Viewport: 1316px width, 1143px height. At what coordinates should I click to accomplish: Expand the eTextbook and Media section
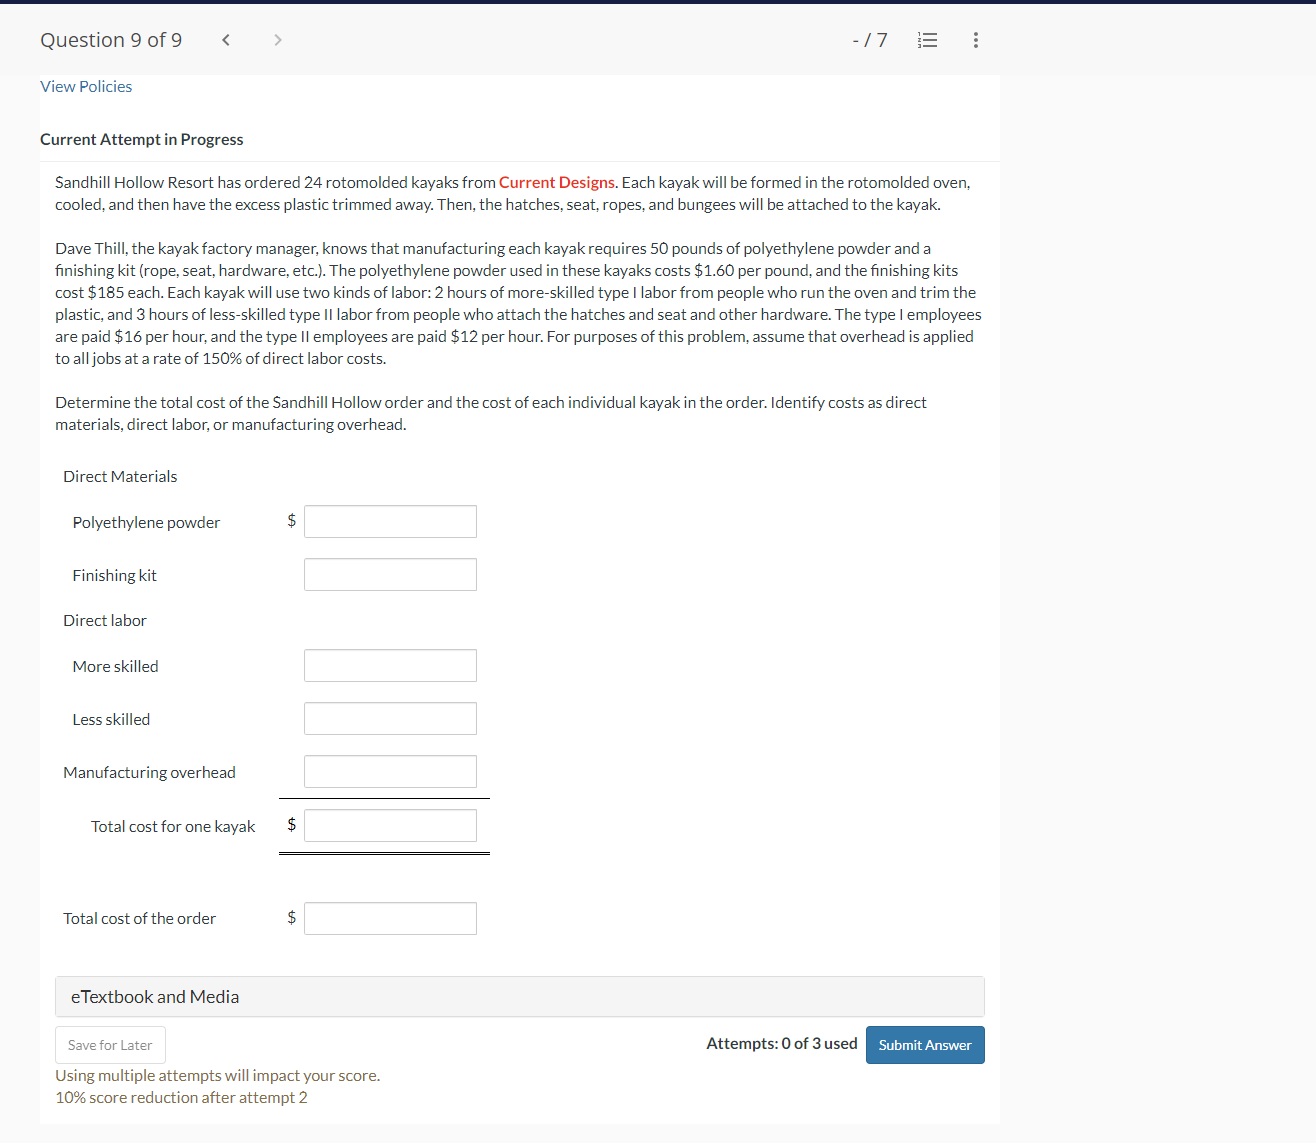point(519,996)
